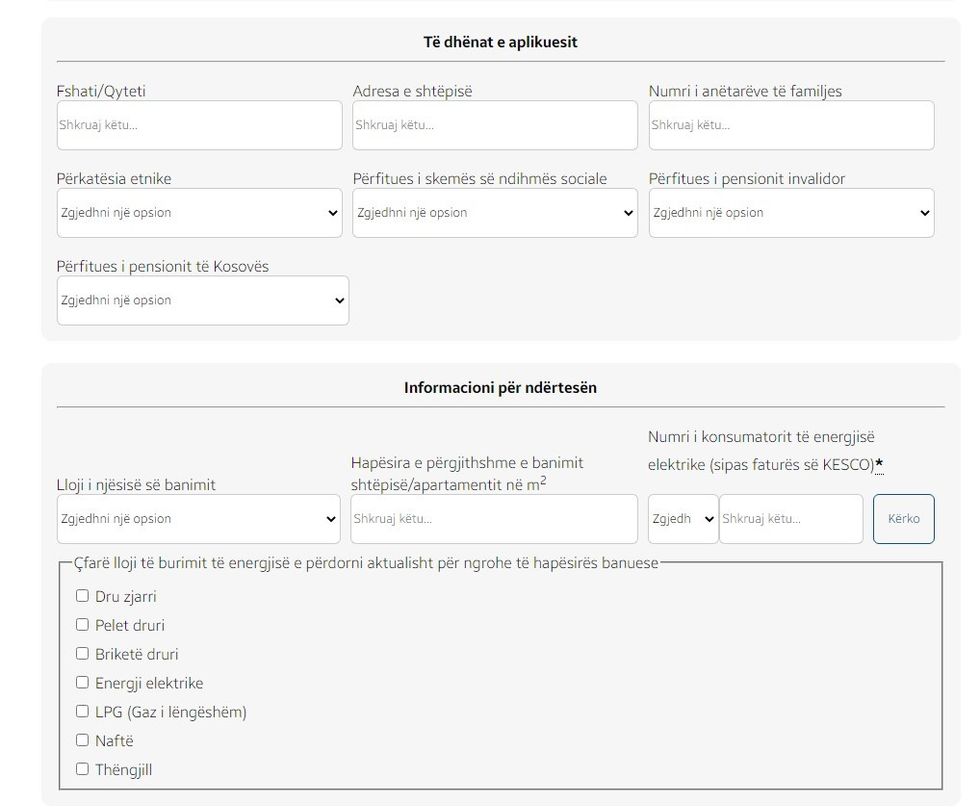Viewport: 980px width, 807px height.
Task: Tick the Pelet druri option
Action: tap(82, 625)
